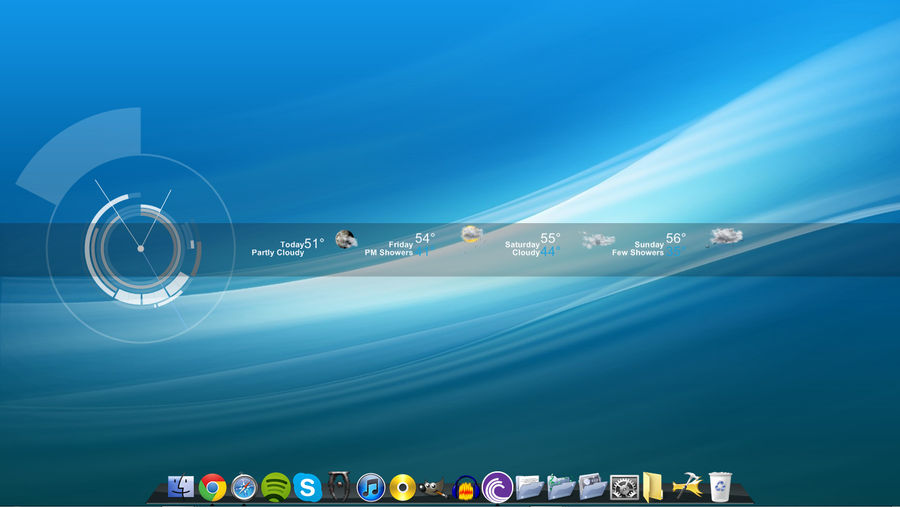Click the "Few Showers" text

click(x=638, y=253)
